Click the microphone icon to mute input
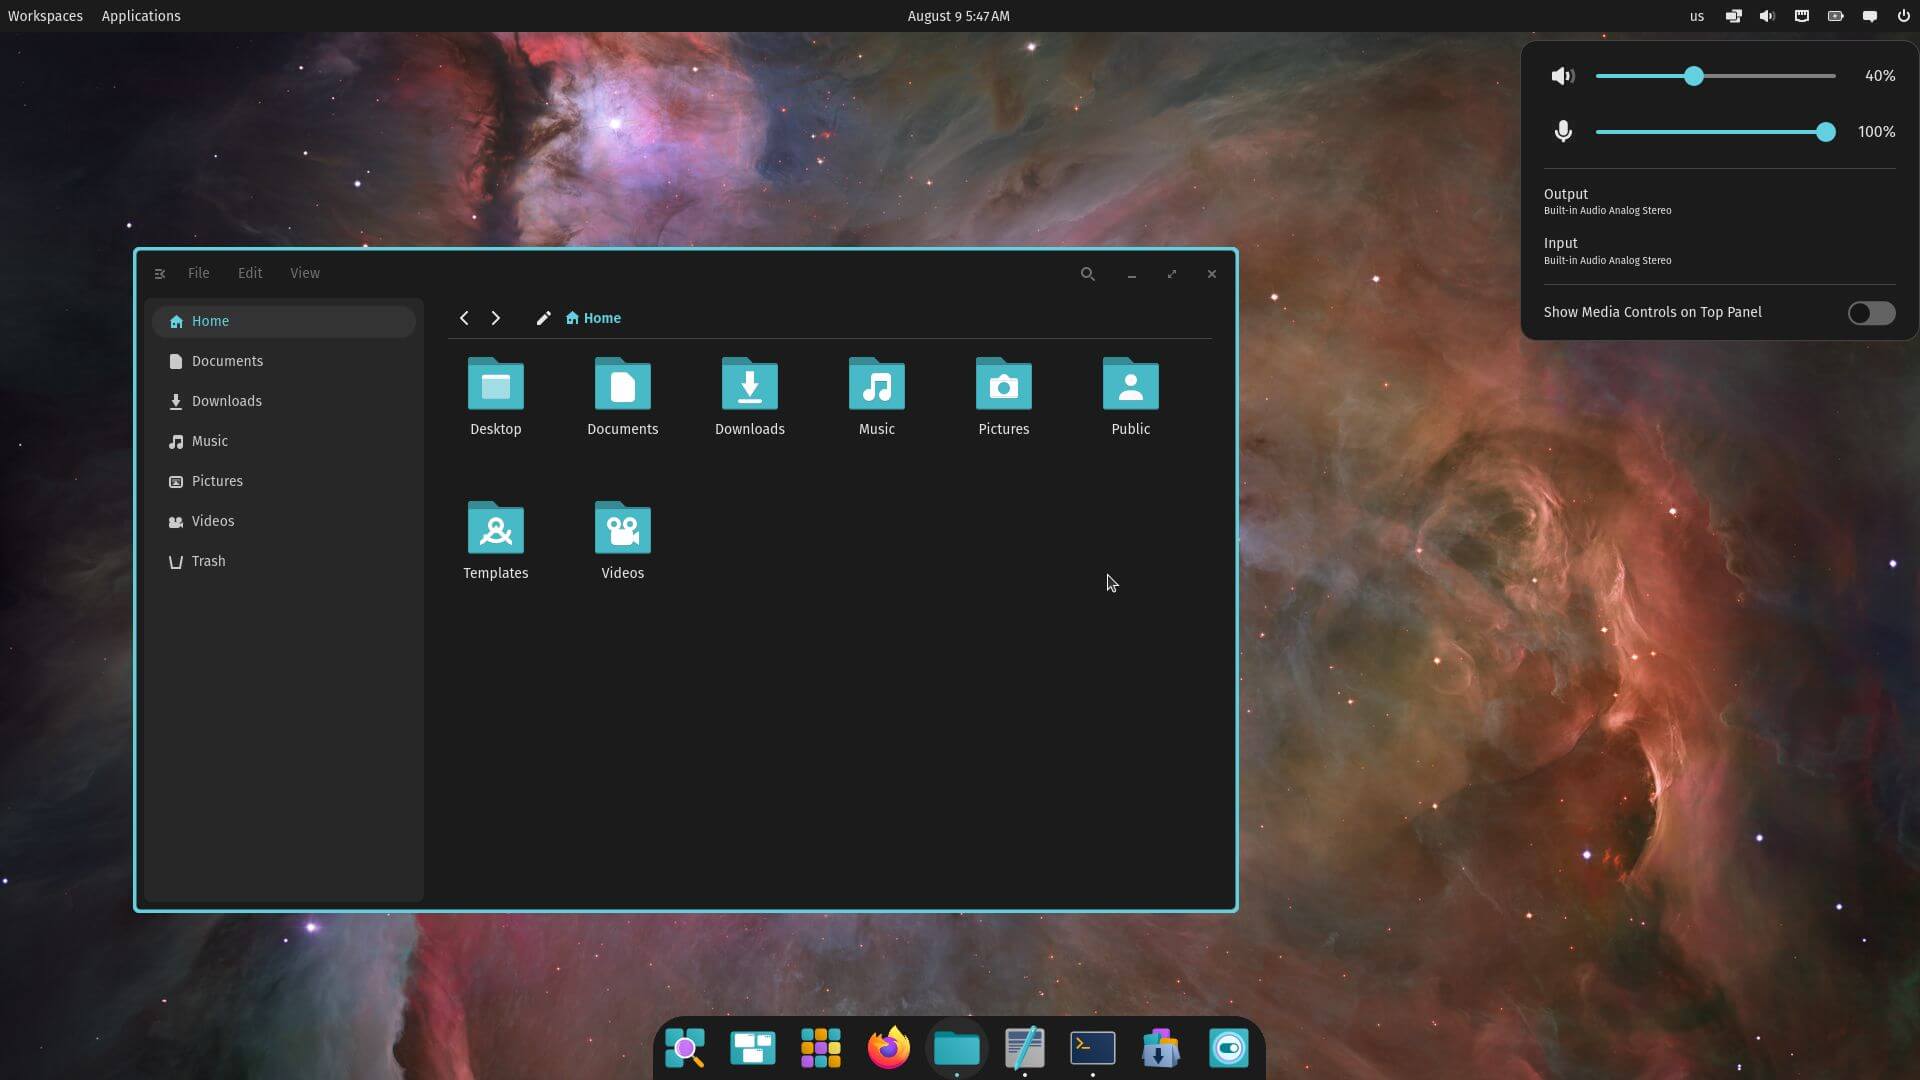 coord(1563,131)
